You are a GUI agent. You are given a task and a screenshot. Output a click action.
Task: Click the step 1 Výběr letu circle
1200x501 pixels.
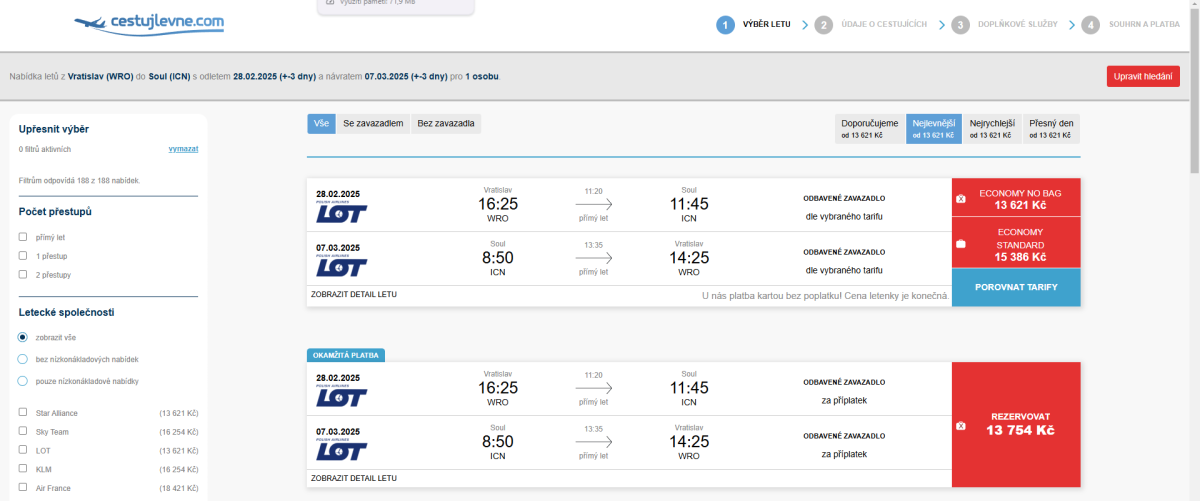725,25
